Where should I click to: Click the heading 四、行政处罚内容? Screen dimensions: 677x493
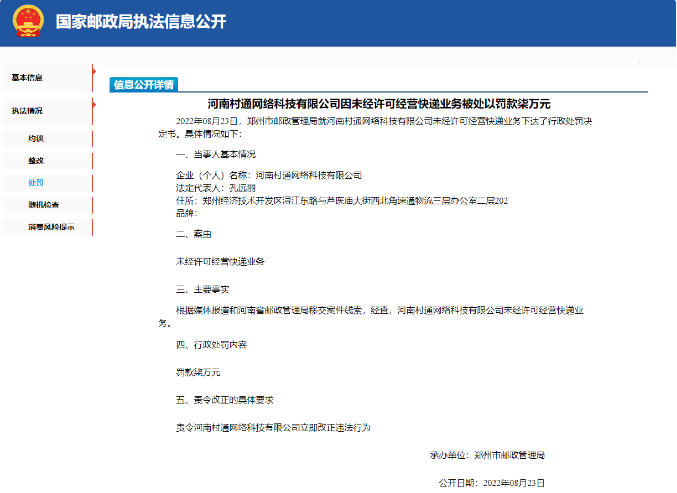click(x=212, y=344)
